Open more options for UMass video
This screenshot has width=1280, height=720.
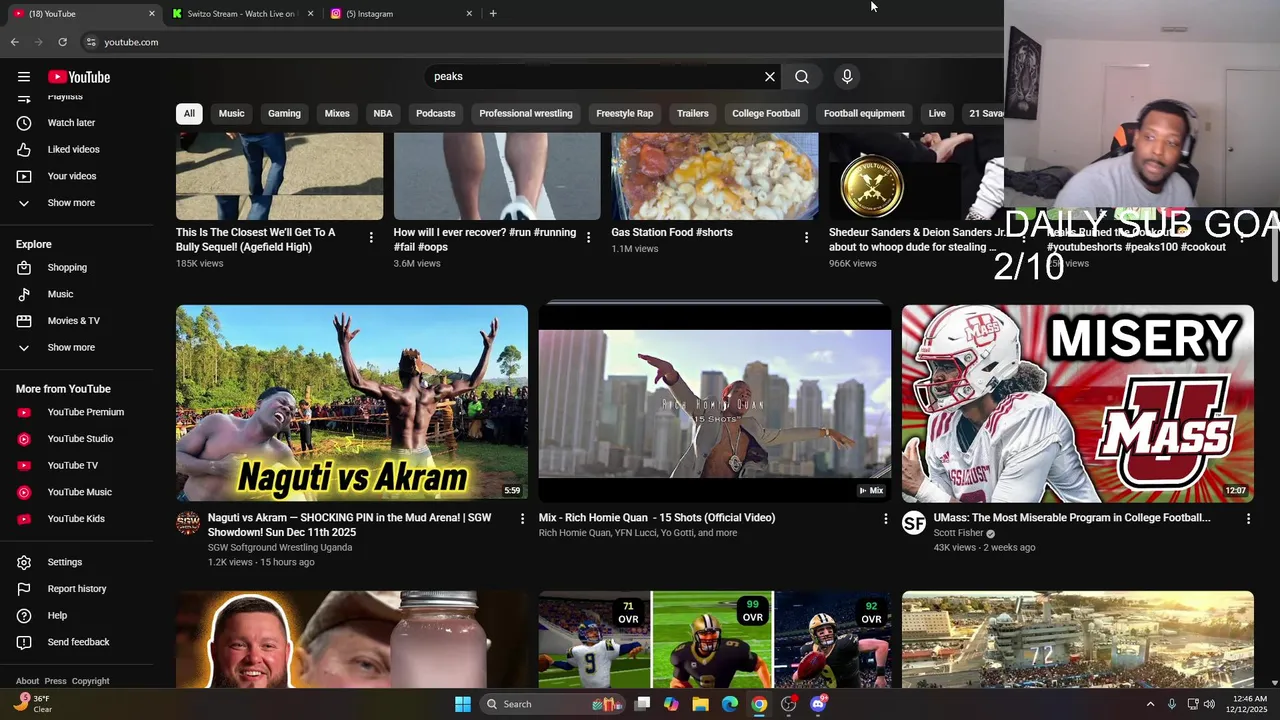click(x=1248, y=518)
